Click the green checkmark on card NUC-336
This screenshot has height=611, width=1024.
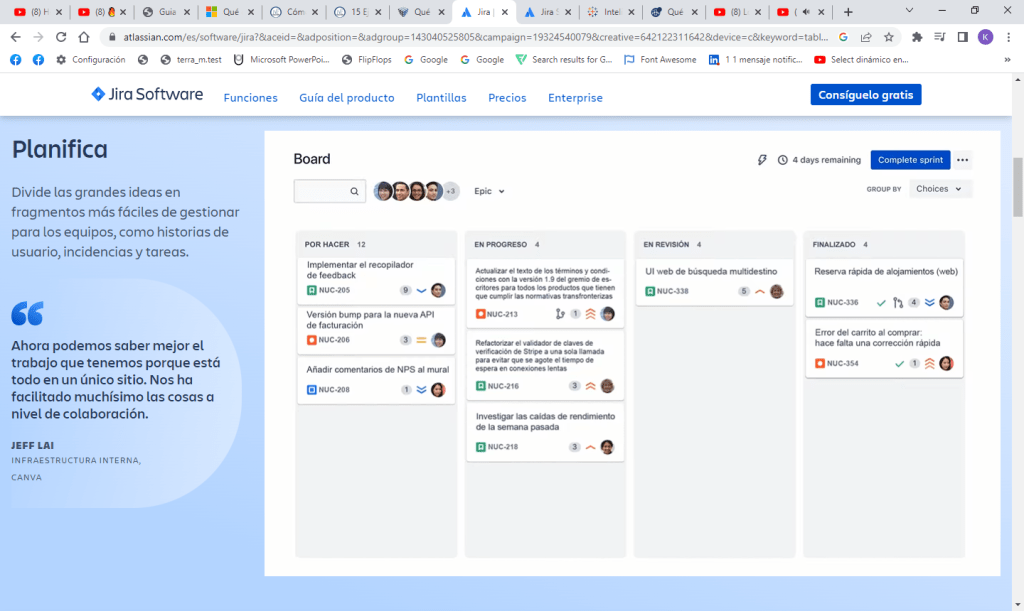point(881,303)
